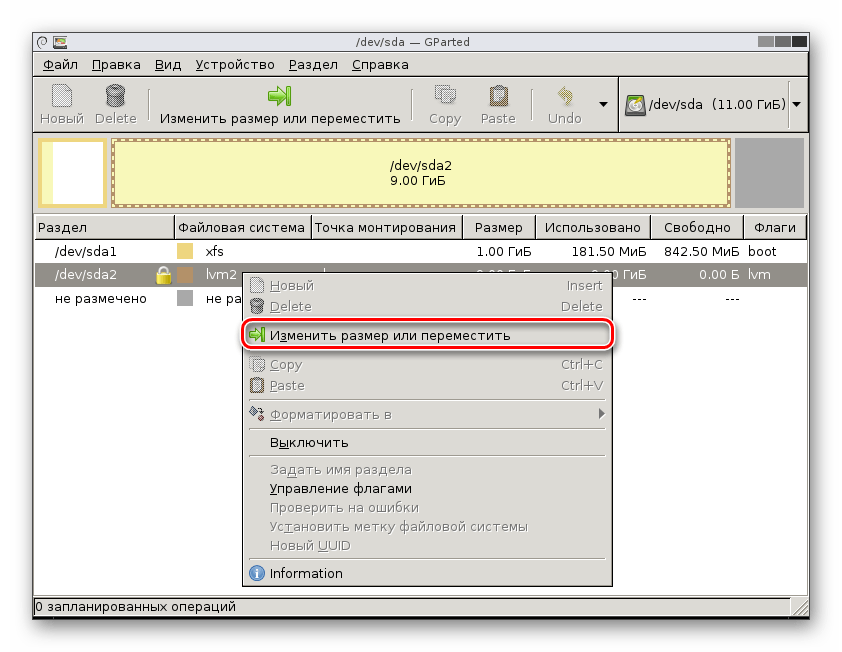Open the Undo history dropdown arrow
Screen dimensions: 842x652
coord(603,104)
